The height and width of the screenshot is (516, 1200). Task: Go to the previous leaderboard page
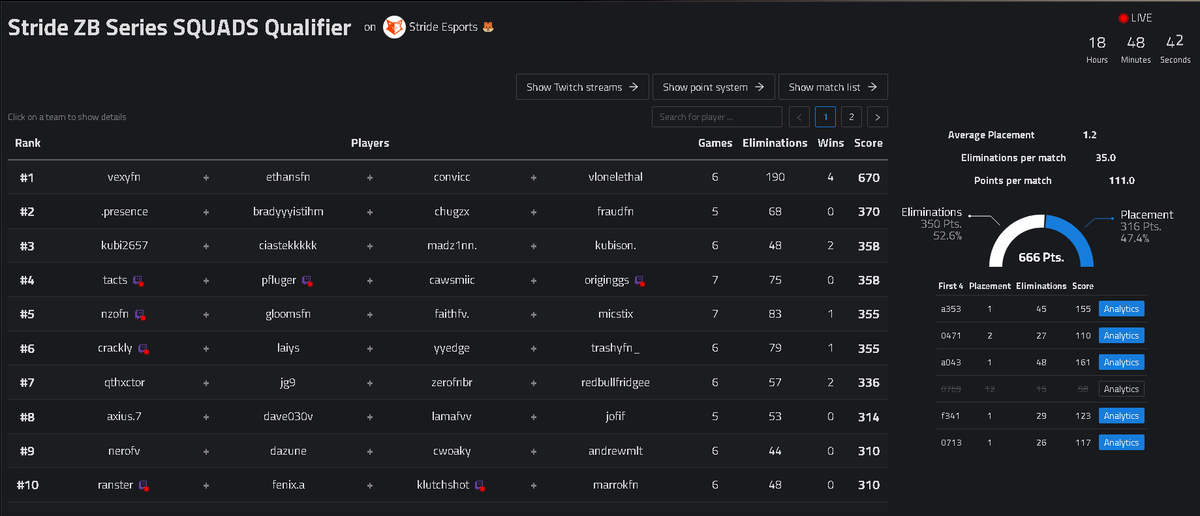pyautogui.click(x=800, y=117)
